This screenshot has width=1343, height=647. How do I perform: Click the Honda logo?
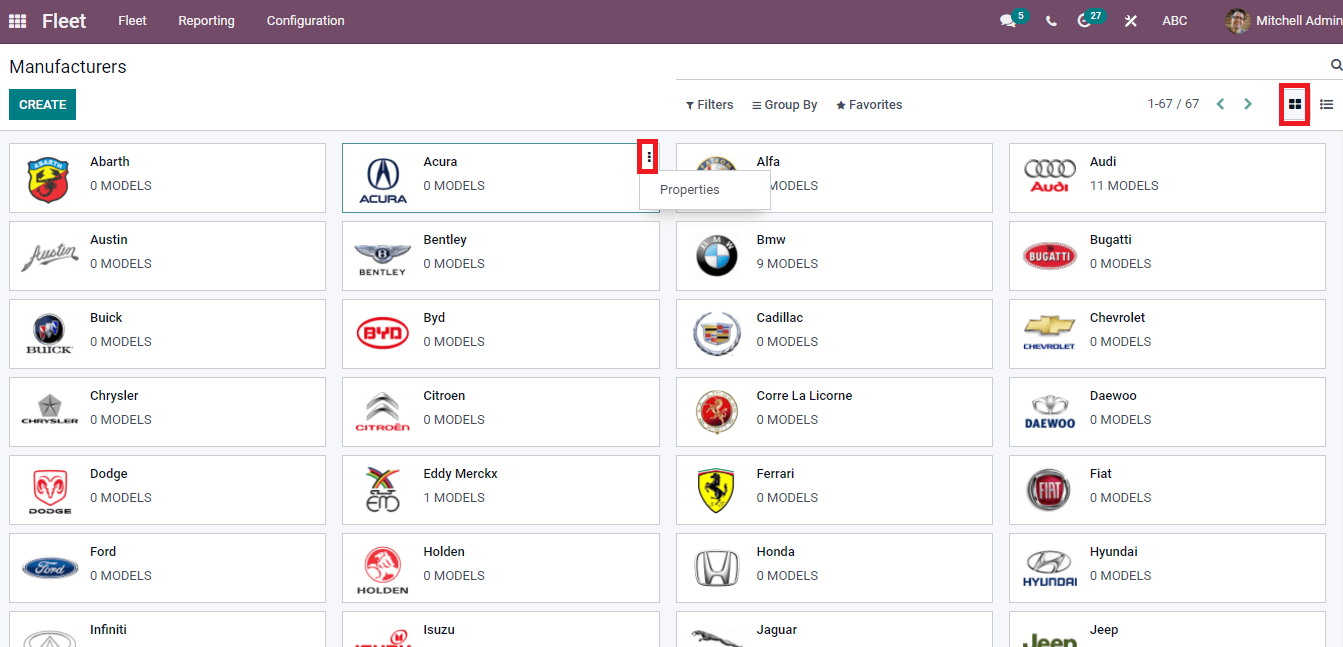[717, 568]
